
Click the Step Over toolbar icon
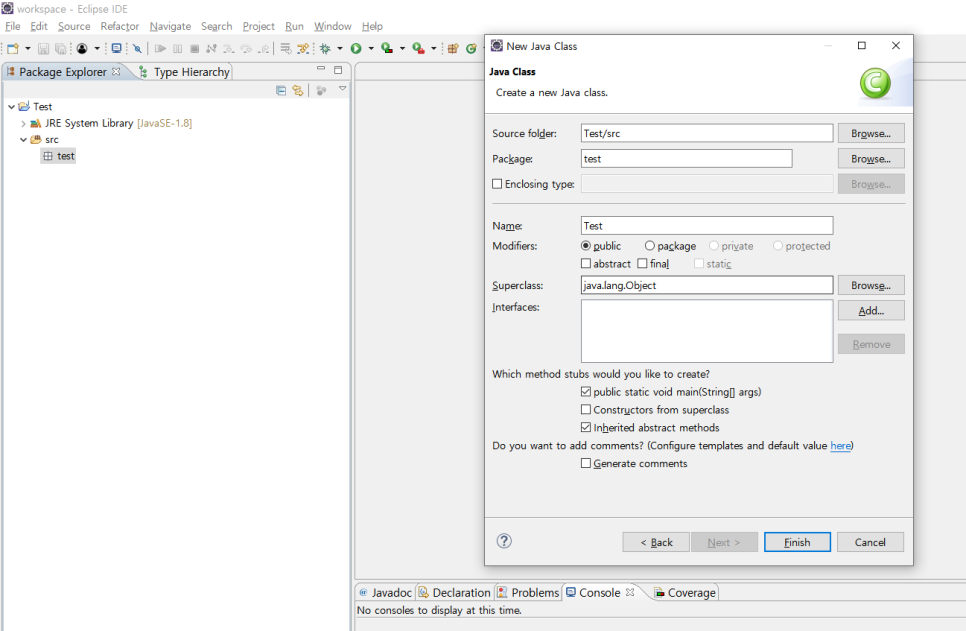[x=246, y=49]
